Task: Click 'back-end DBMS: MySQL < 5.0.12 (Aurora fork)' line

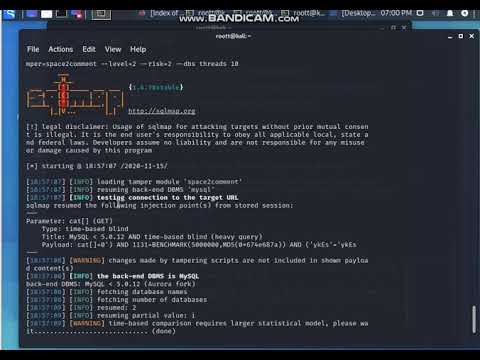Action: point(111,284)
